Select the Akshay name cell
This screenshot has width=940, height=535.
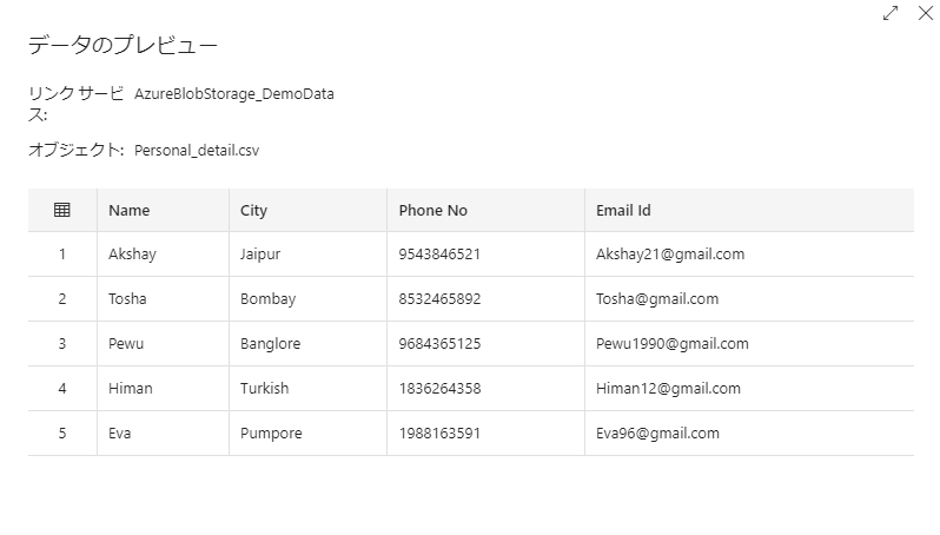[132, 254]
